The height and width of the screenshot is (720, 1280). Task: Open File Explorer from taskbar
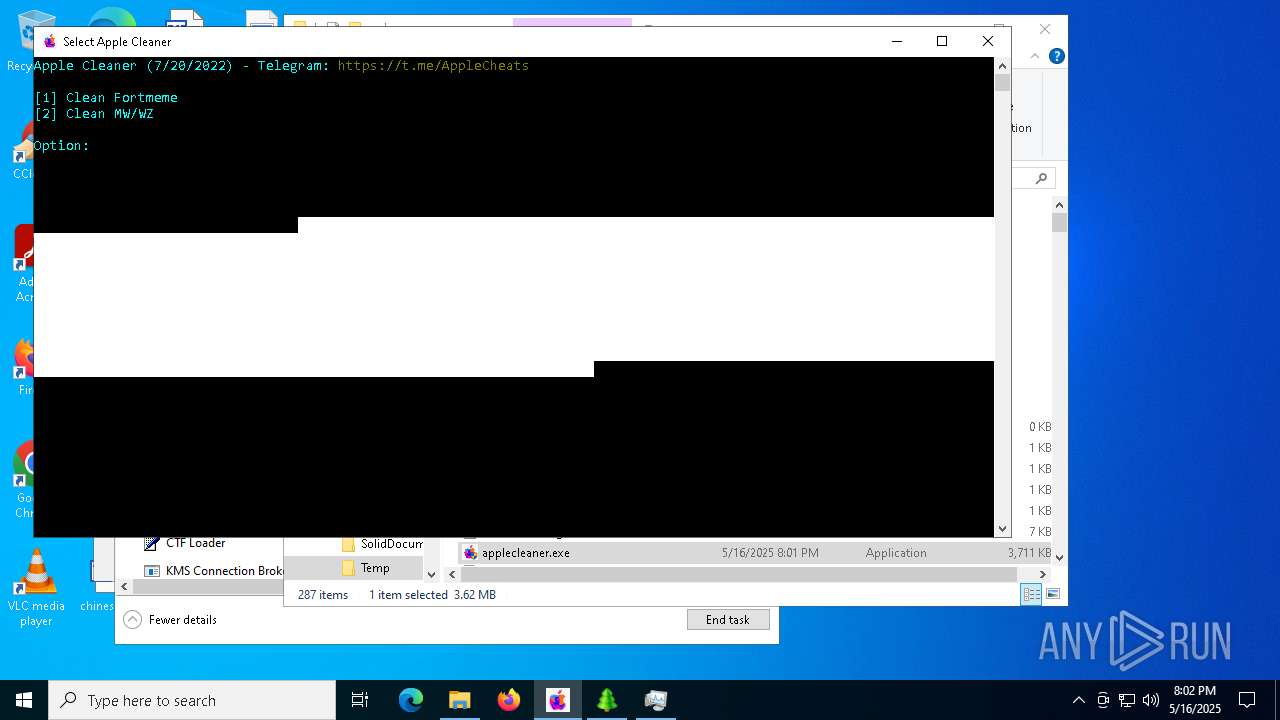coord(459,700)
